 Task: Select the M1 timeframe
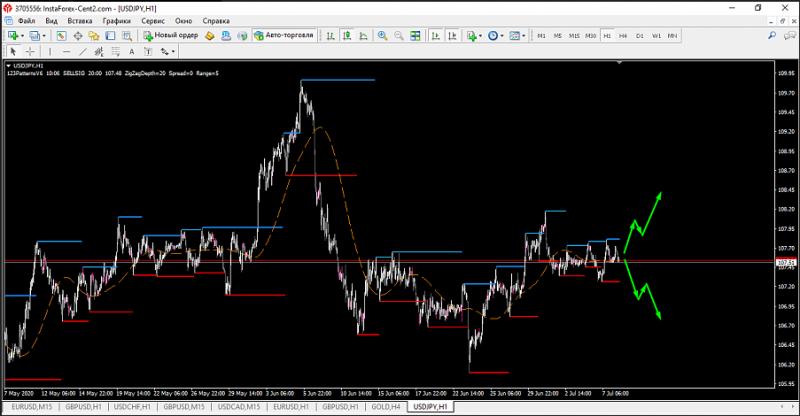541,36
